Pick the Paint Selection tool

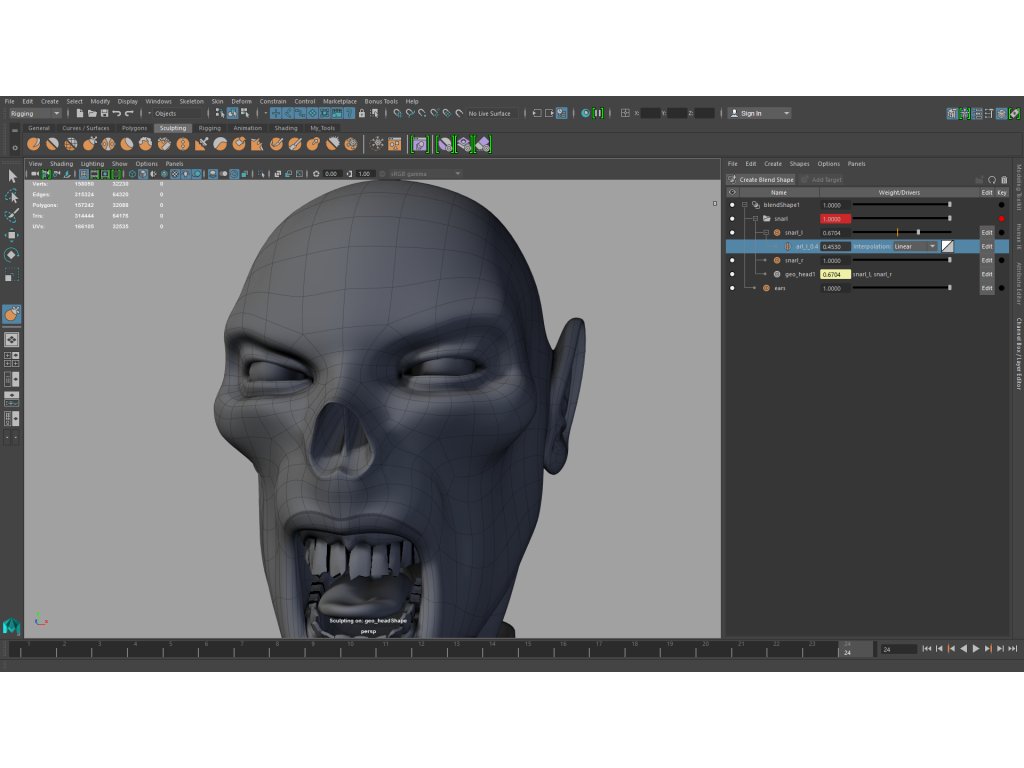tap(12, 215)
